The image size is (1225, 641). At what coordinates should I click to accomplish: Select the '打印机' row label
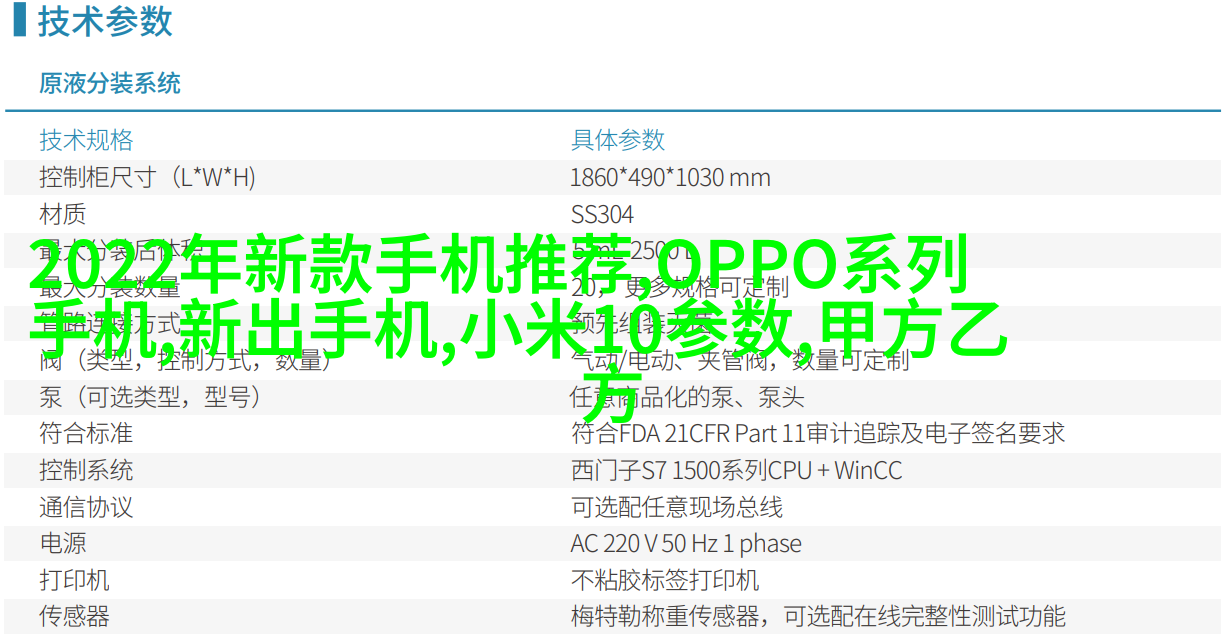pos(75,580)
